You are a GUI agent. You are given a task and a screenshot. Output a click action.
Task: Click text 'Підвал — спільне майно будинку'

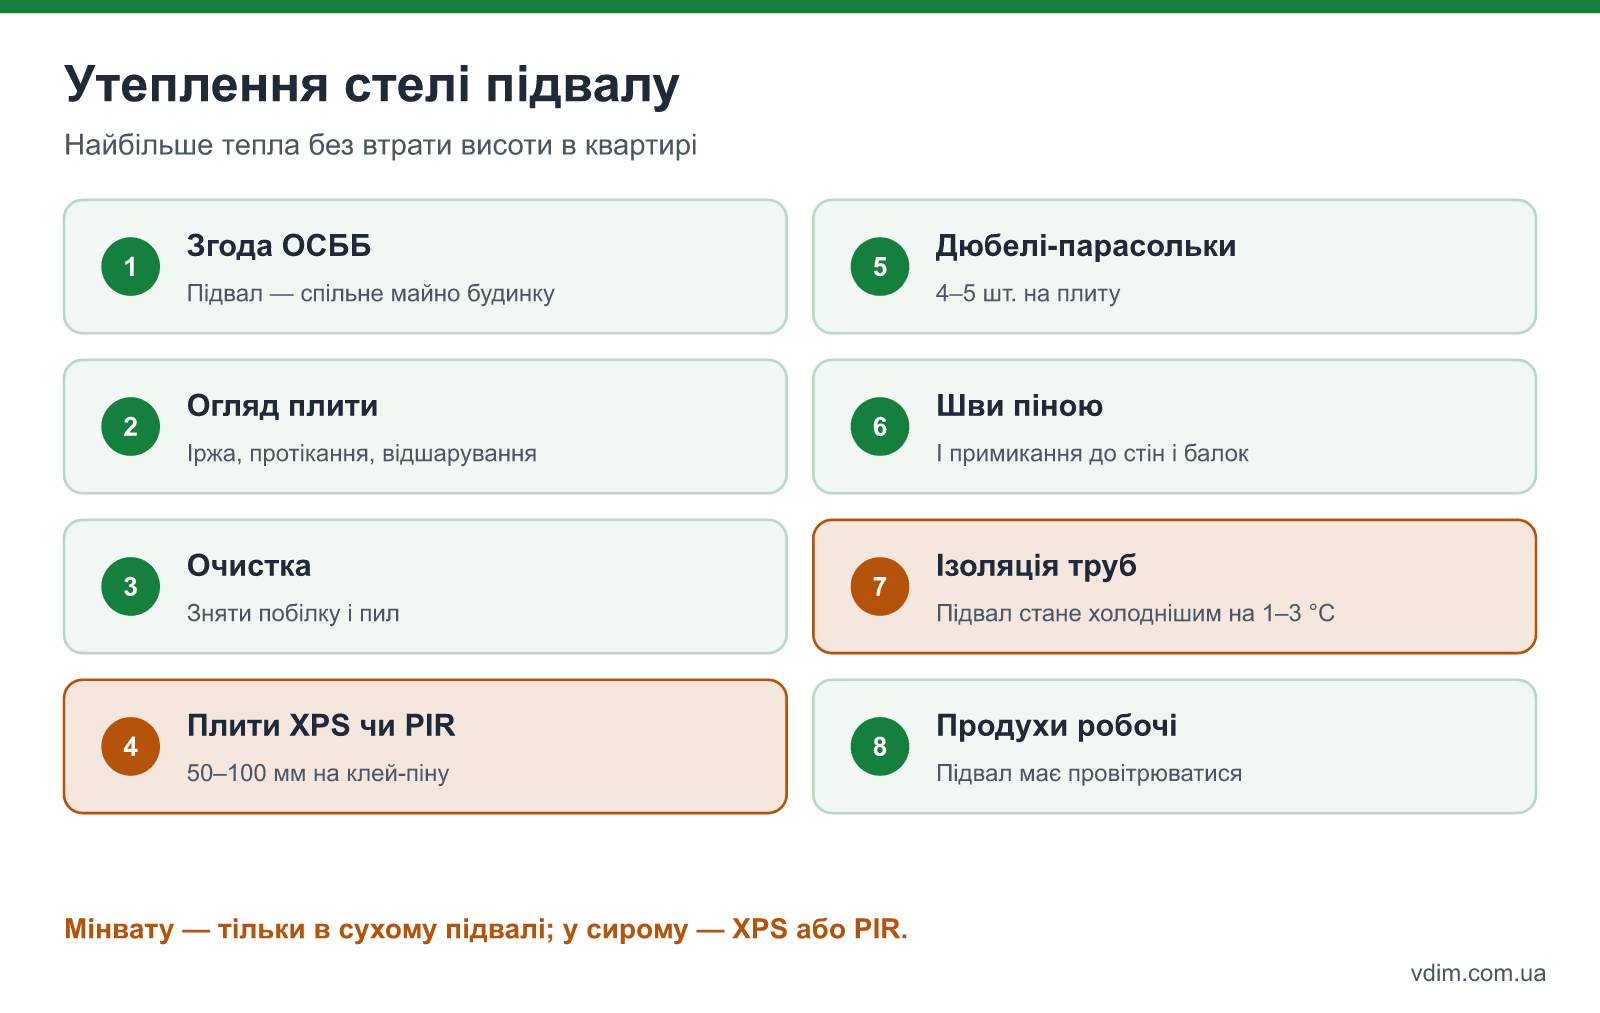(x=371, y=294)
